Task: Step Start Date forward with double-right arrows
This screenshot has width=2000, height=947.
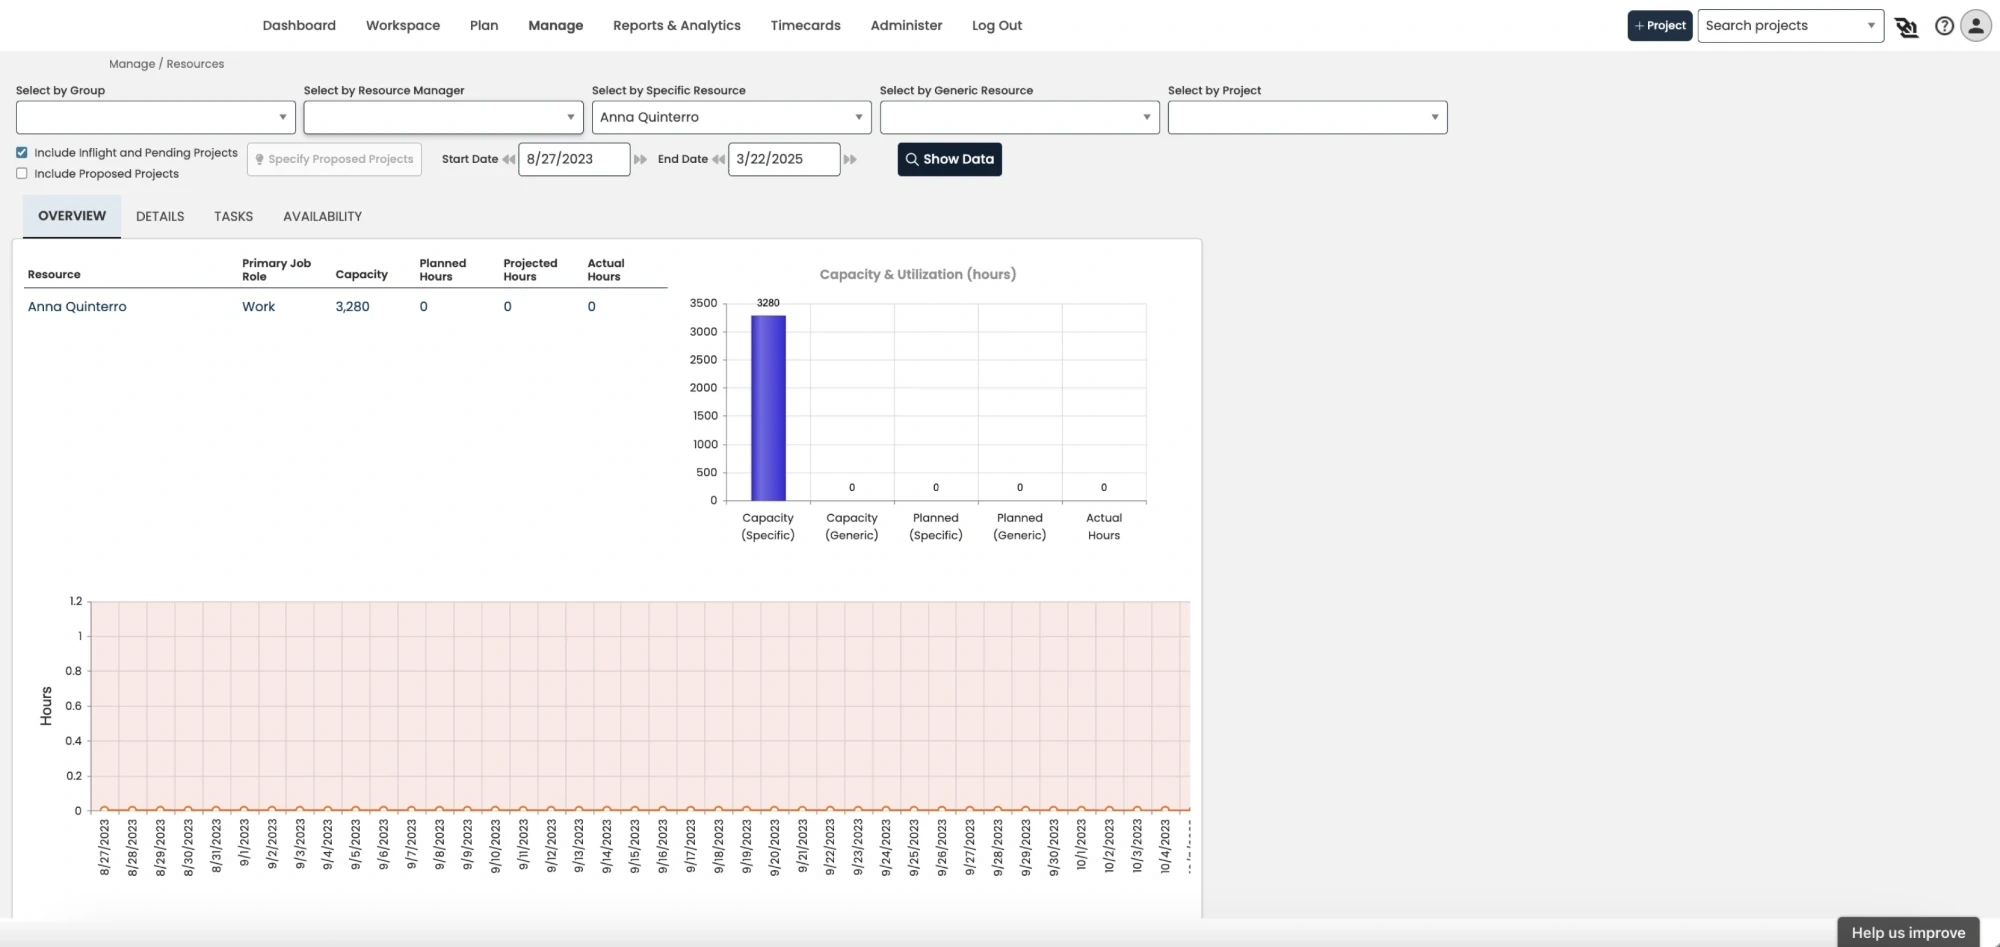Action: [x=640, y=159]
